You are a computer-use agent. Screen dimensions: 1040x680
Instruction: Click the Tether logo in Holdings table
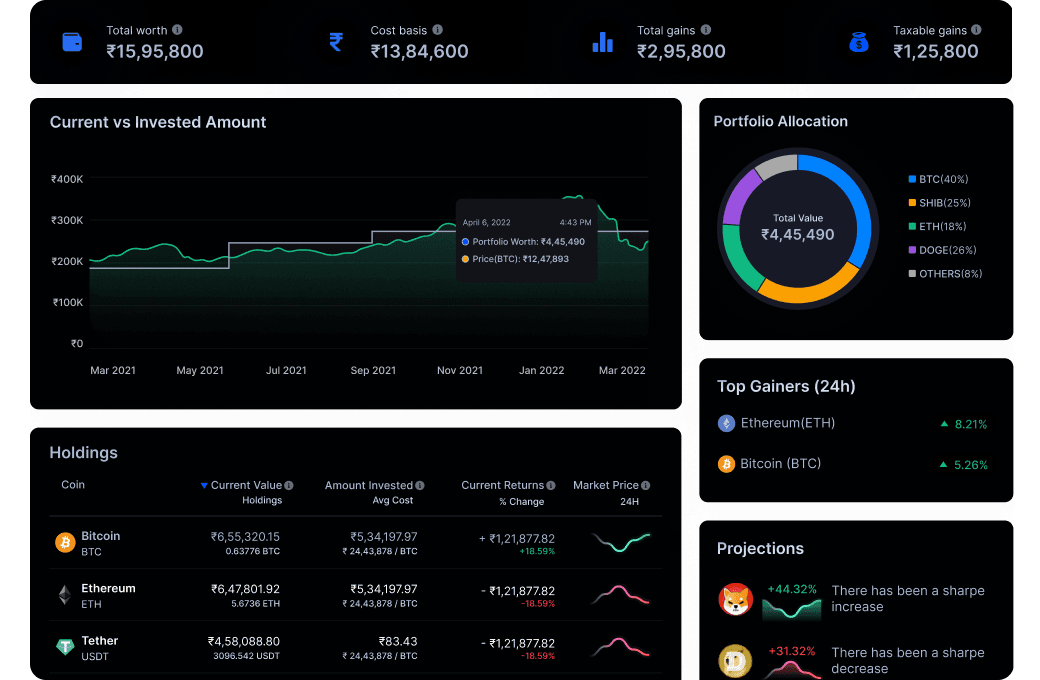[x=65, y=647]
